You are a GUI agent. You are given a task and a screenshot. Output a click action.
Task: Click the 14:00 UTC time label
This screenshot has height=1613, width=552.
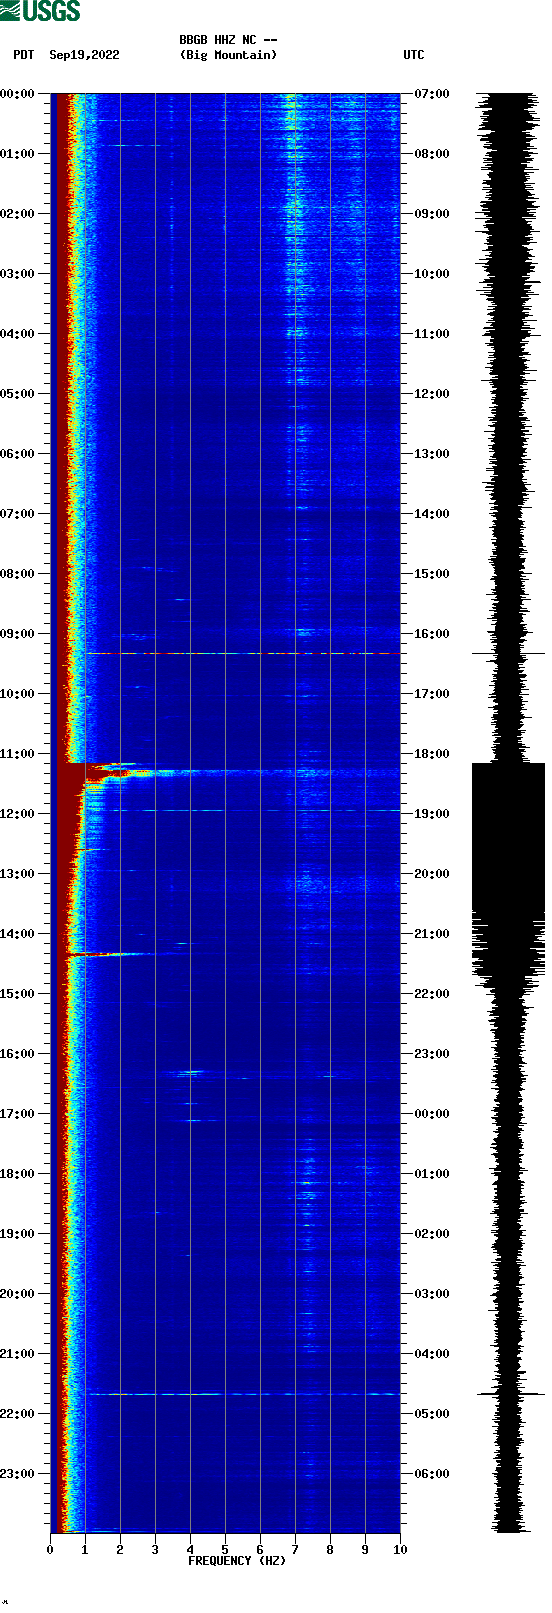coord(432,514)
